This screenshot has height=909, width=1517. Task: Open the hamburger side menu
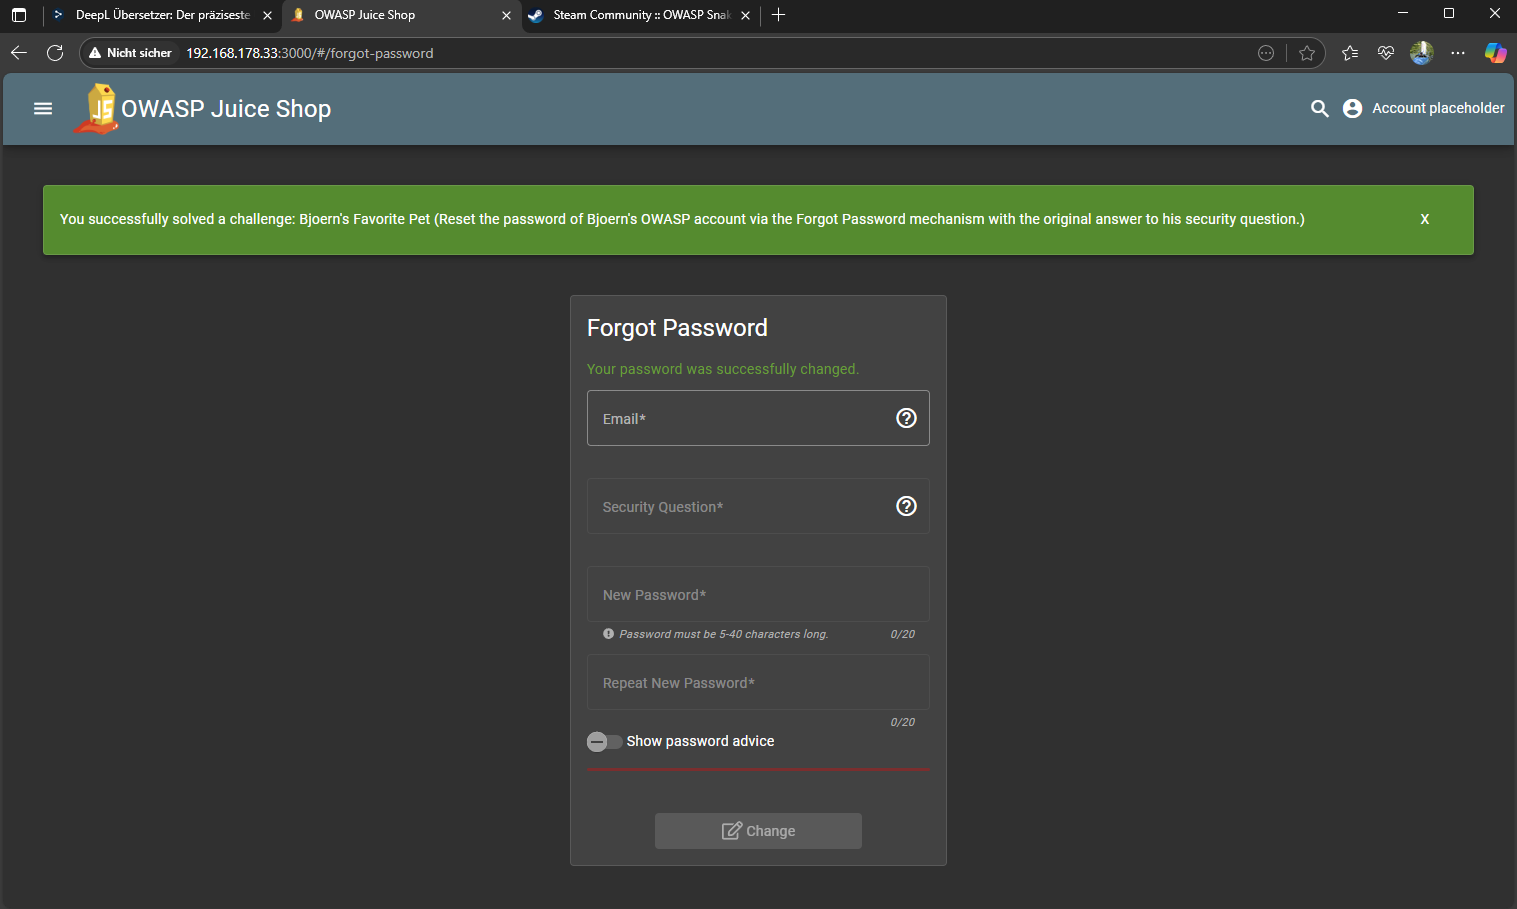pos(43,108)
